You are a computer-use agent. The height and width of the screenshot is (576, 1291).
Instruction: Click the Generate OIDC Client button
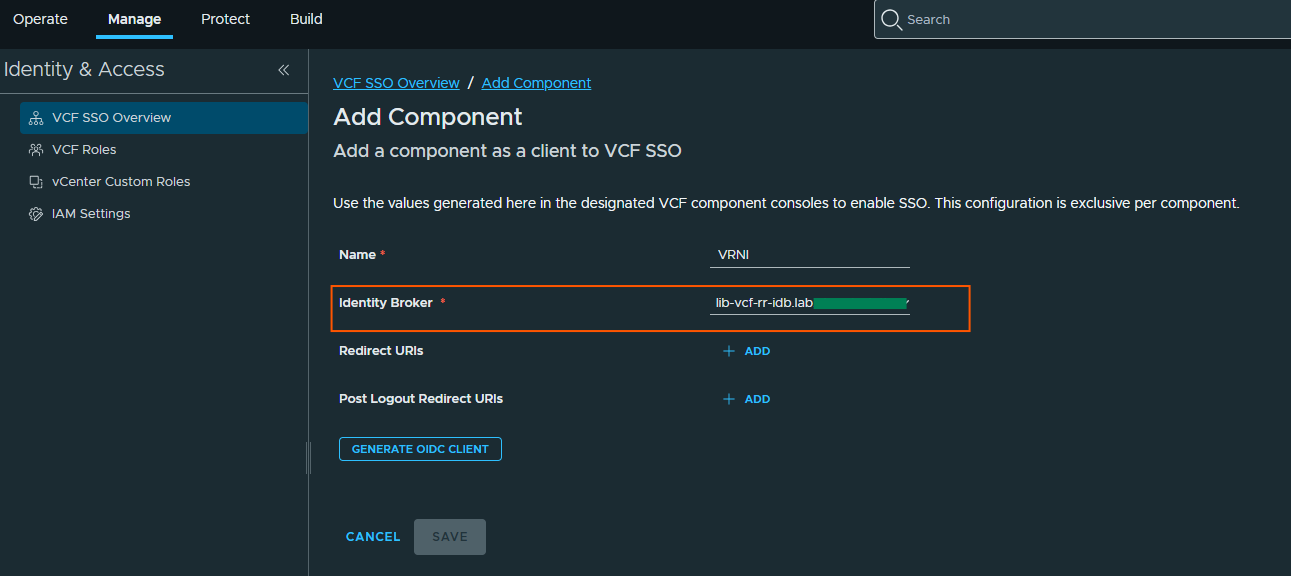pos(420,449)
